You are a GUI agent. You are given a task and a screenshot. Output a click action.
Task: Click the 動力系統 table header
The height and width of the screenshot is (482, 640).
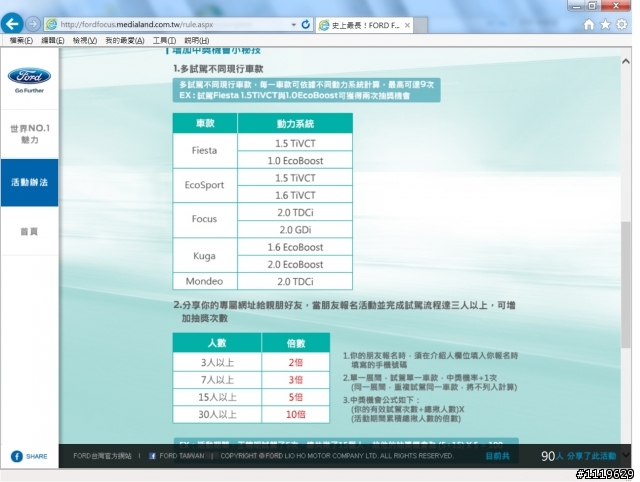(x=295, y=123)
